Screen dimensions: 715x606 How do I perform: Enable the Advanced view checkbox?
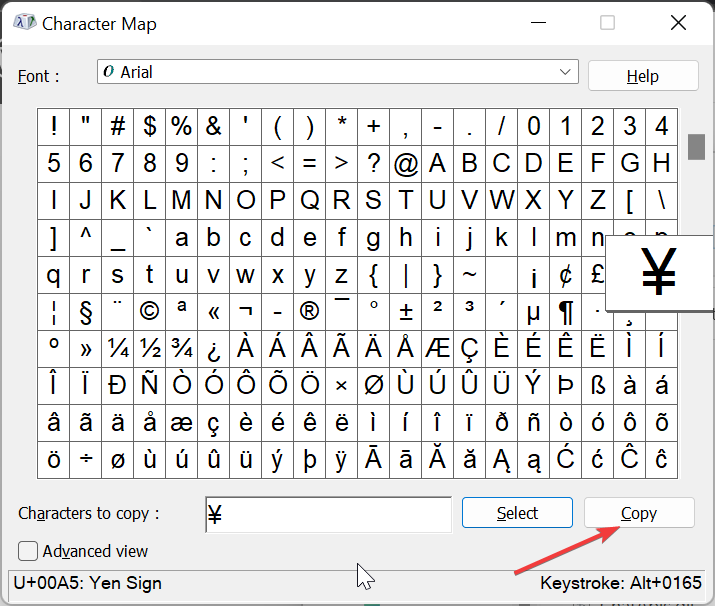pos(28,551)
